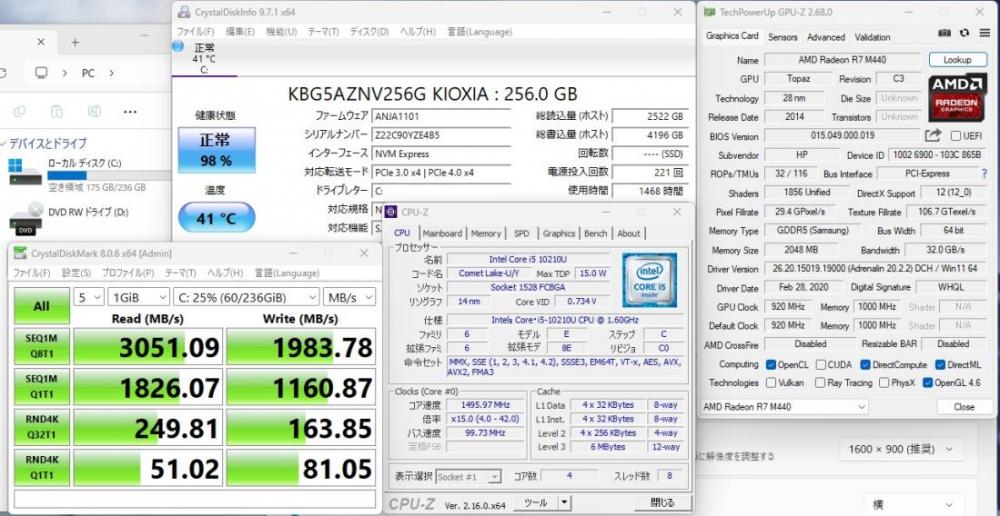This screenshot has width=1000, height=516.
Task: Switch to the Advanced tab in GPU-Z
Action: [826, 37]
